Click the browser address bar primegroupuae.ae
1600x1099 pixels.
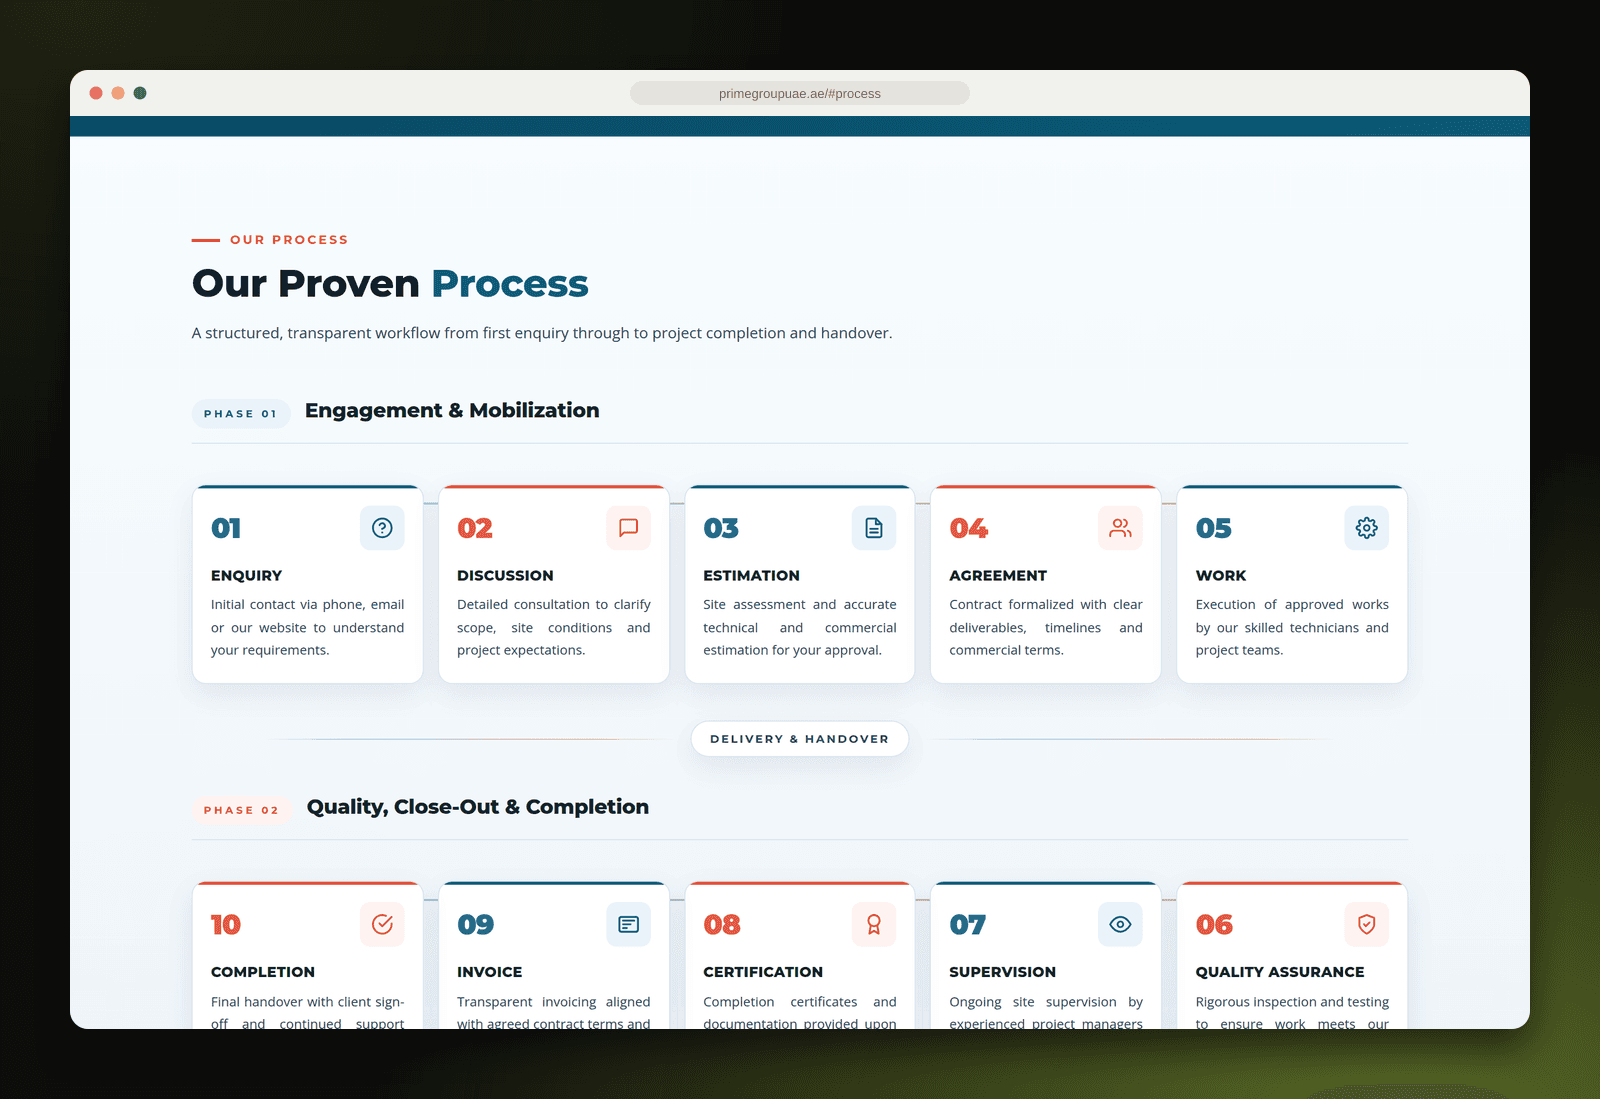click(x=800, y=93)
